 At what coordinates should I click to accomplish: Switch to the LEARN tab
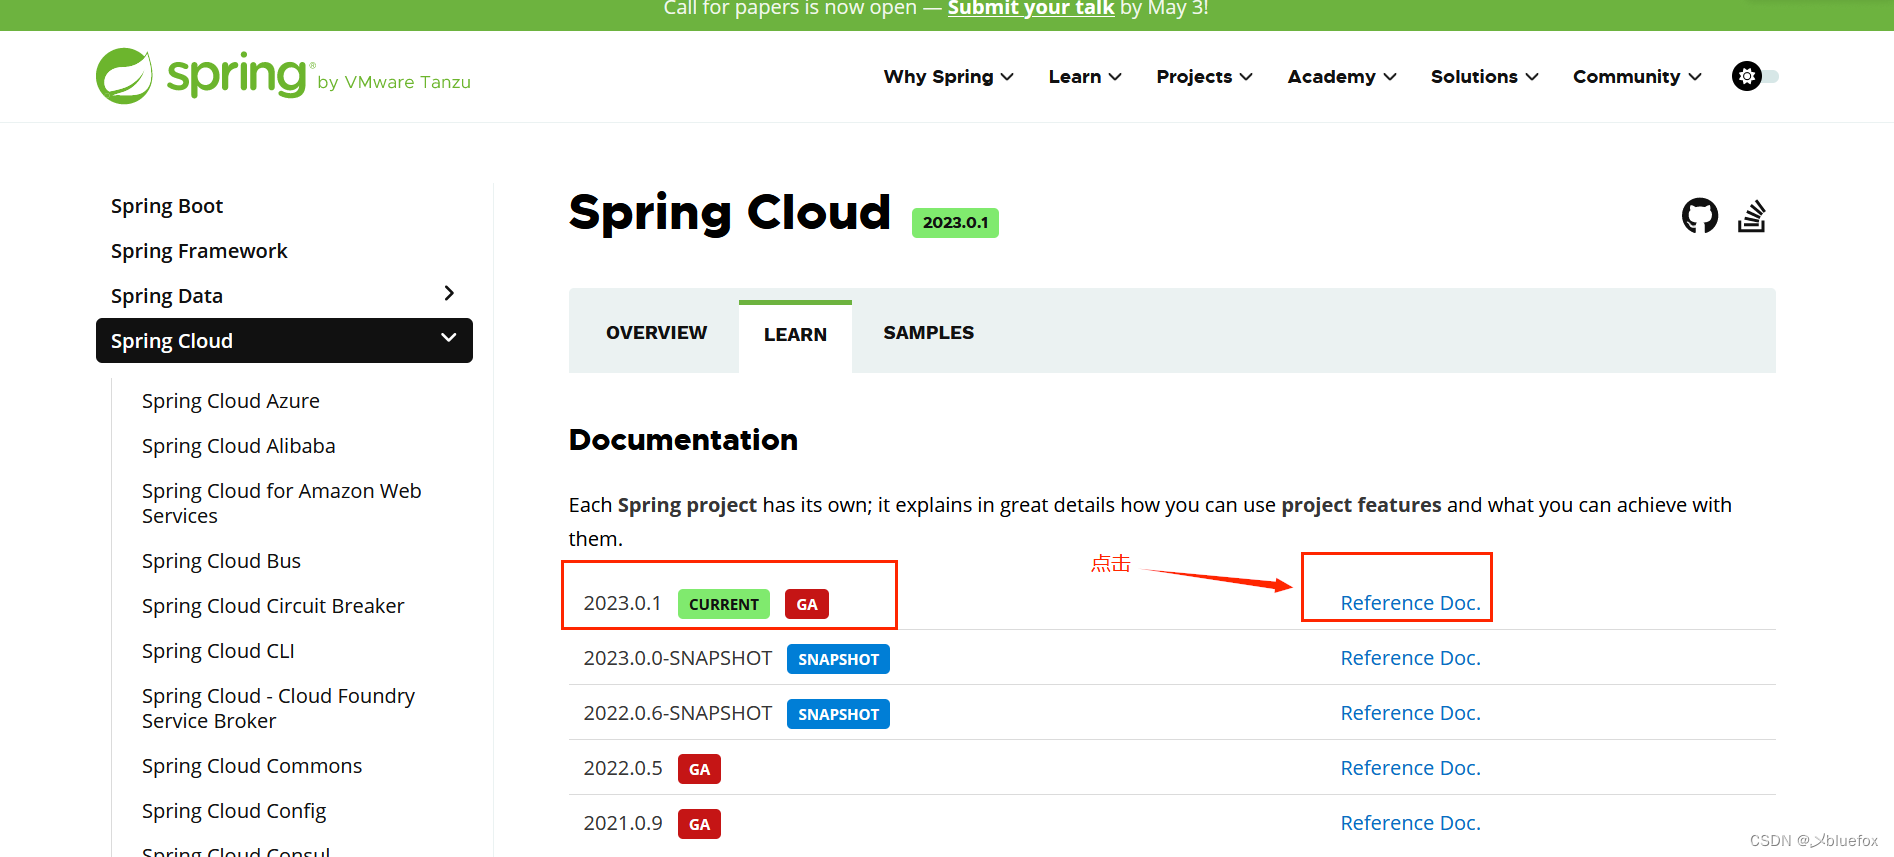(x=795, y=335)
